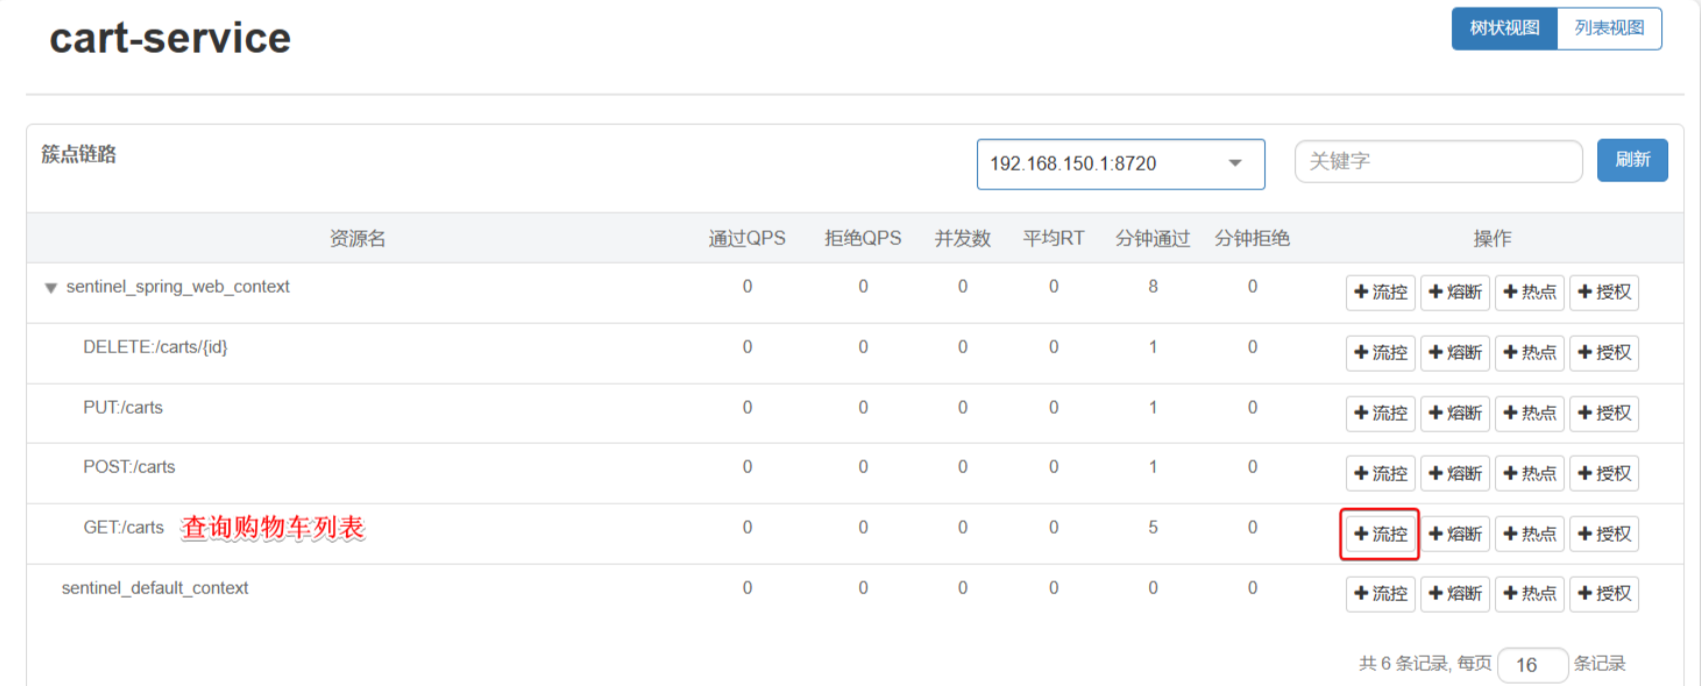The height and width of the screenshot is (686, 1701).
Task: Collapse the sentinel_spring_web_context tree node
Action: [x=50, y=288]
